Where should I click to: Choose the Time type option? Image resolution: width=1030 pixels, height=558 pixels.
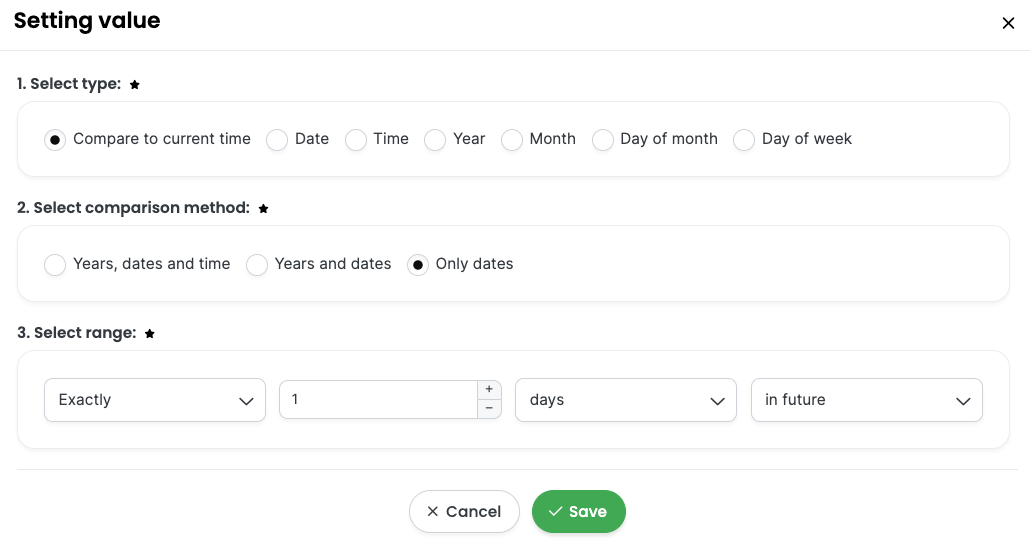coord(355,139)
